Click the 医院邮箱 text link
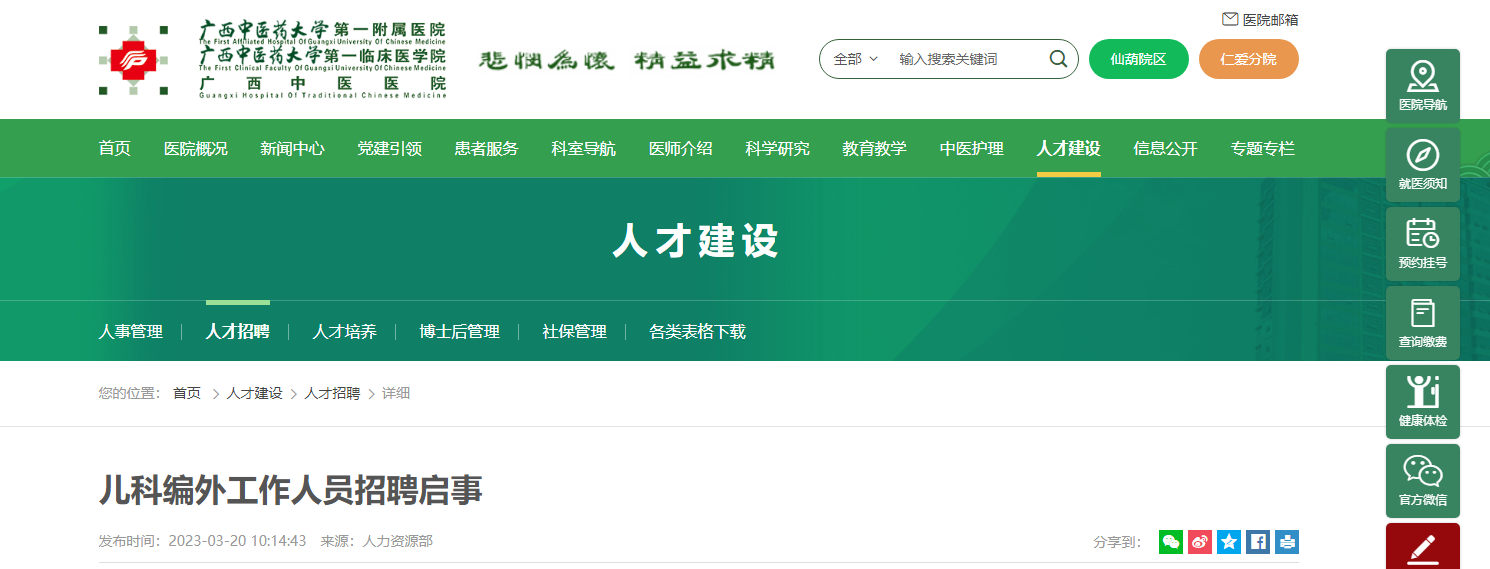 (x=1271, y=19)
